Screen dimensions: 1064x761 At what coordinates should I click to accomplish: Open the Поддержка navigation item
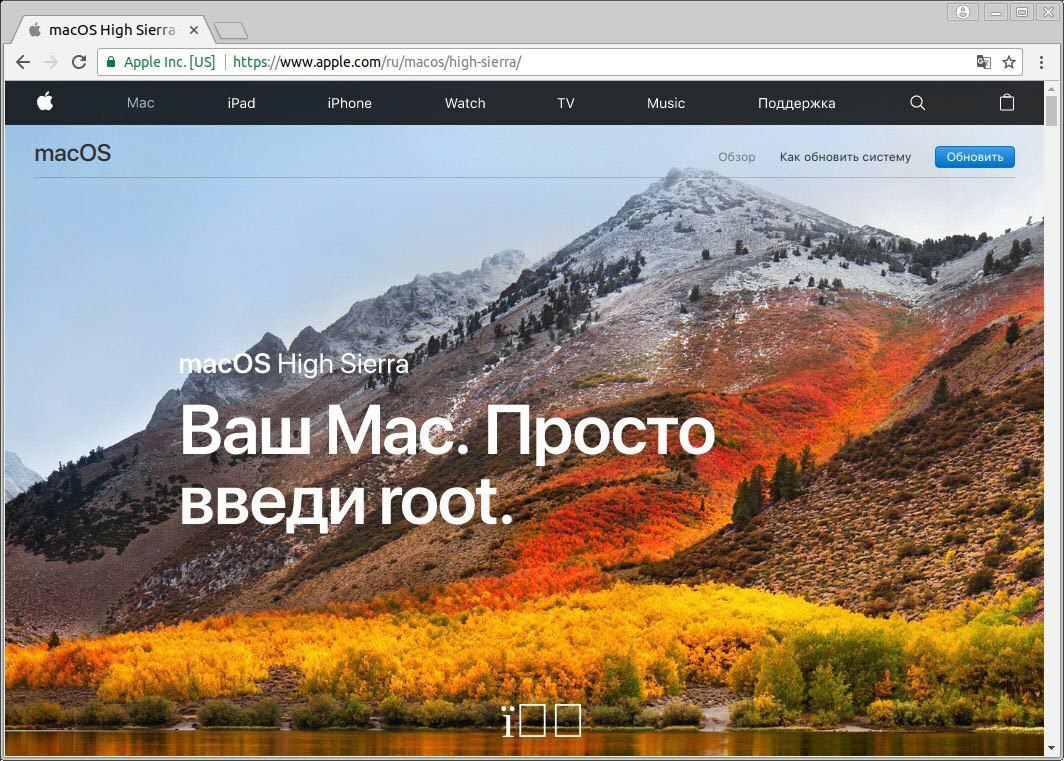click(797, 103)
